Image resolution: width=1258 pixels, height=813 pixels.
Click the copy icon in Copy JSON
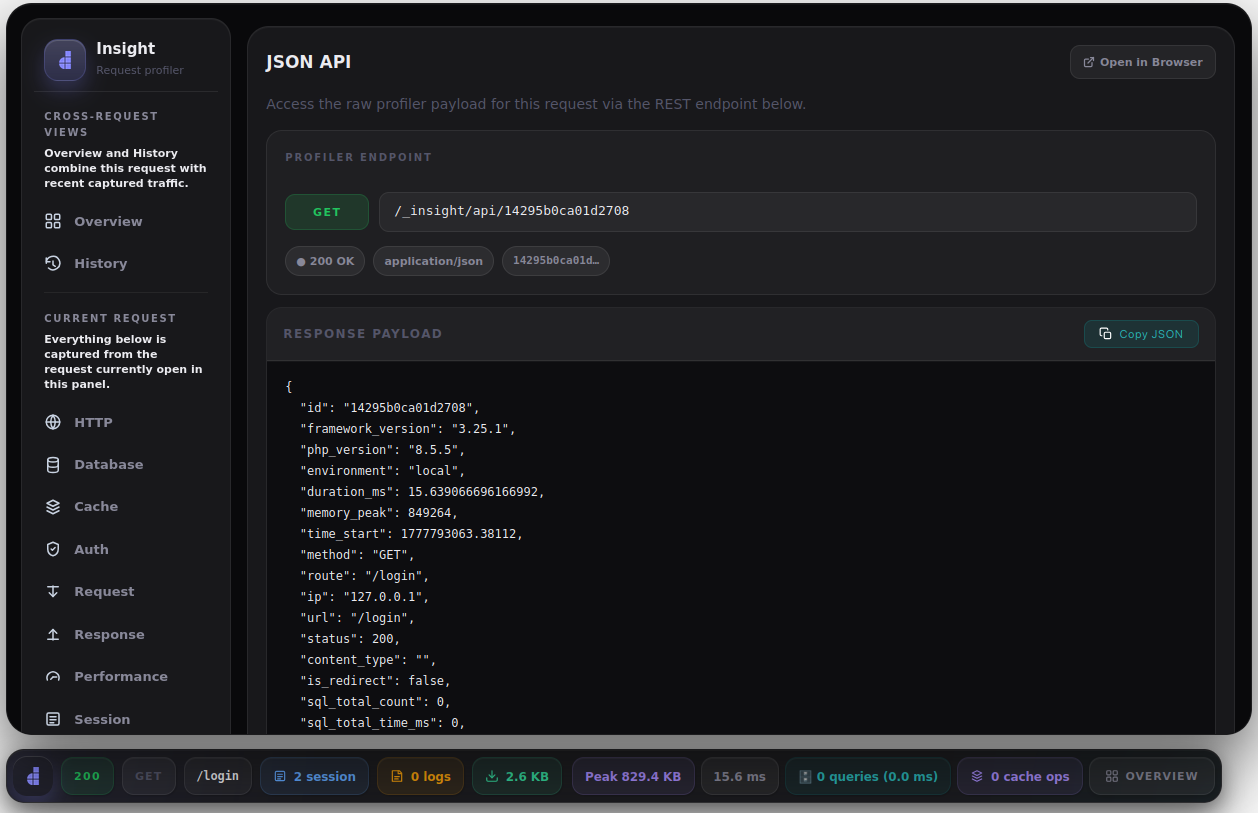pos(1105,334)
